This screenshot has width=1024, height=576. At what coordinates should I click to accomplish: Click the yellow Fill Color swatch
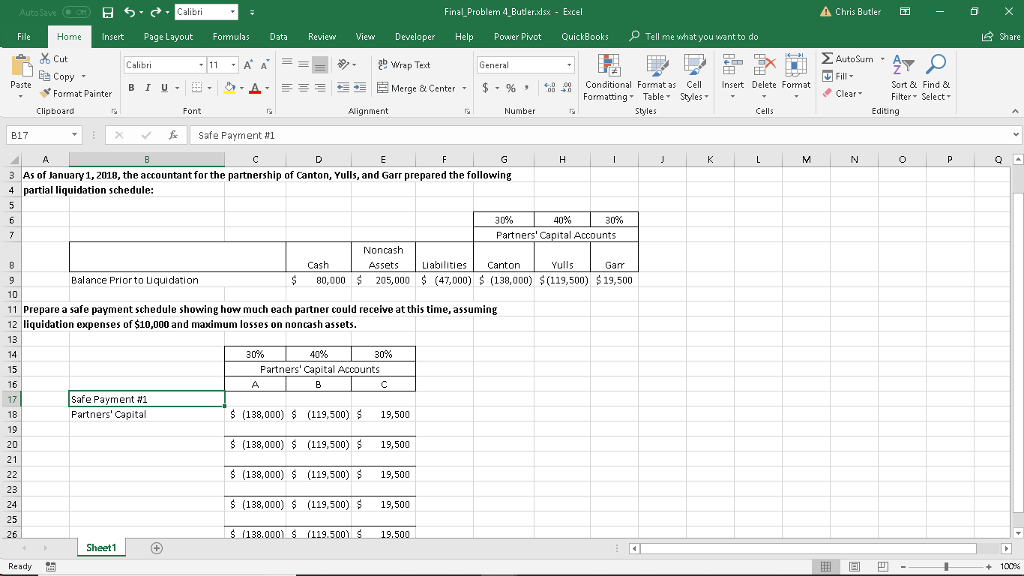229,88
